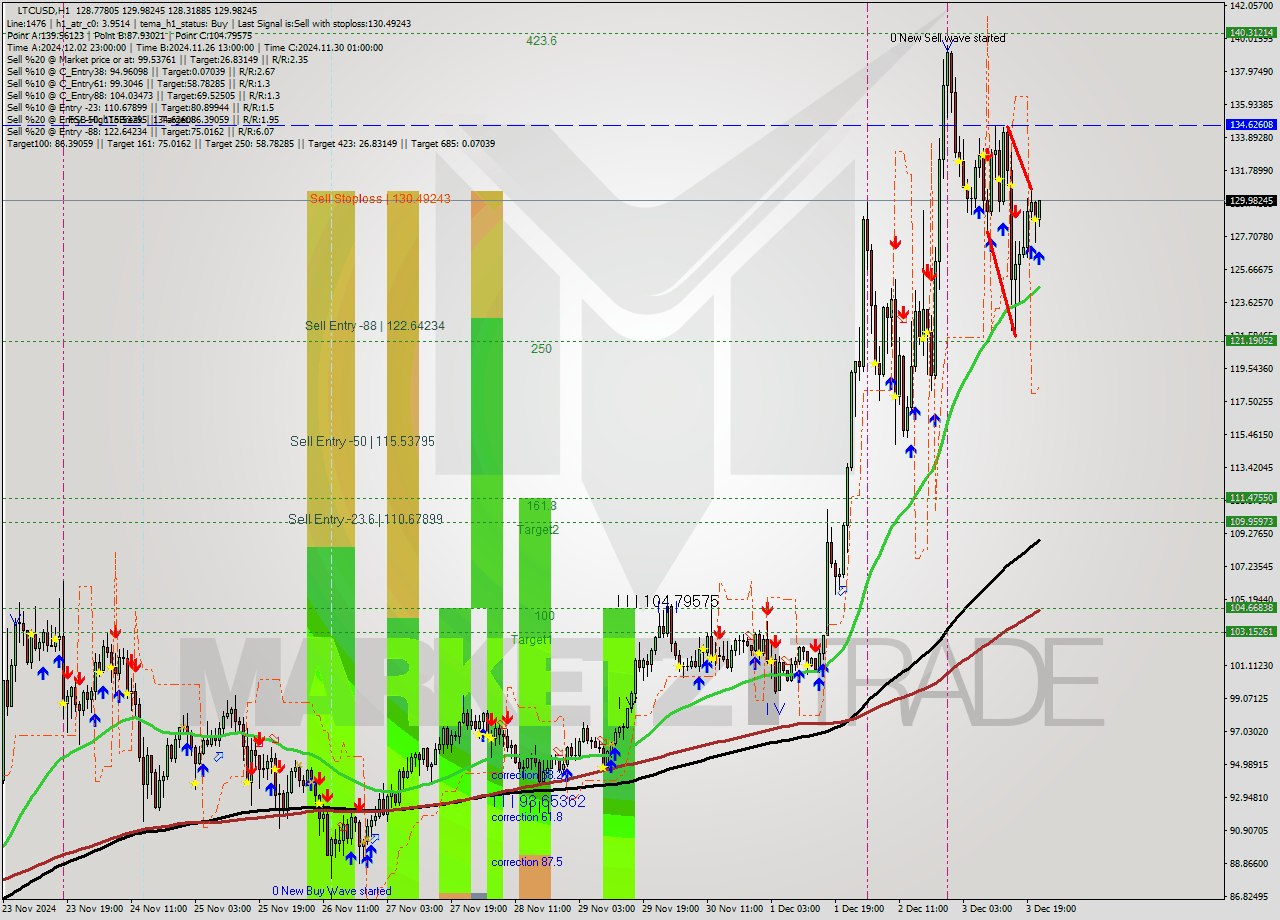Click the 'Sell %10 @ C_Entry61' line
Image resolution: width=1280 pixels, height=920 pixels.
[x=138, y=83]
